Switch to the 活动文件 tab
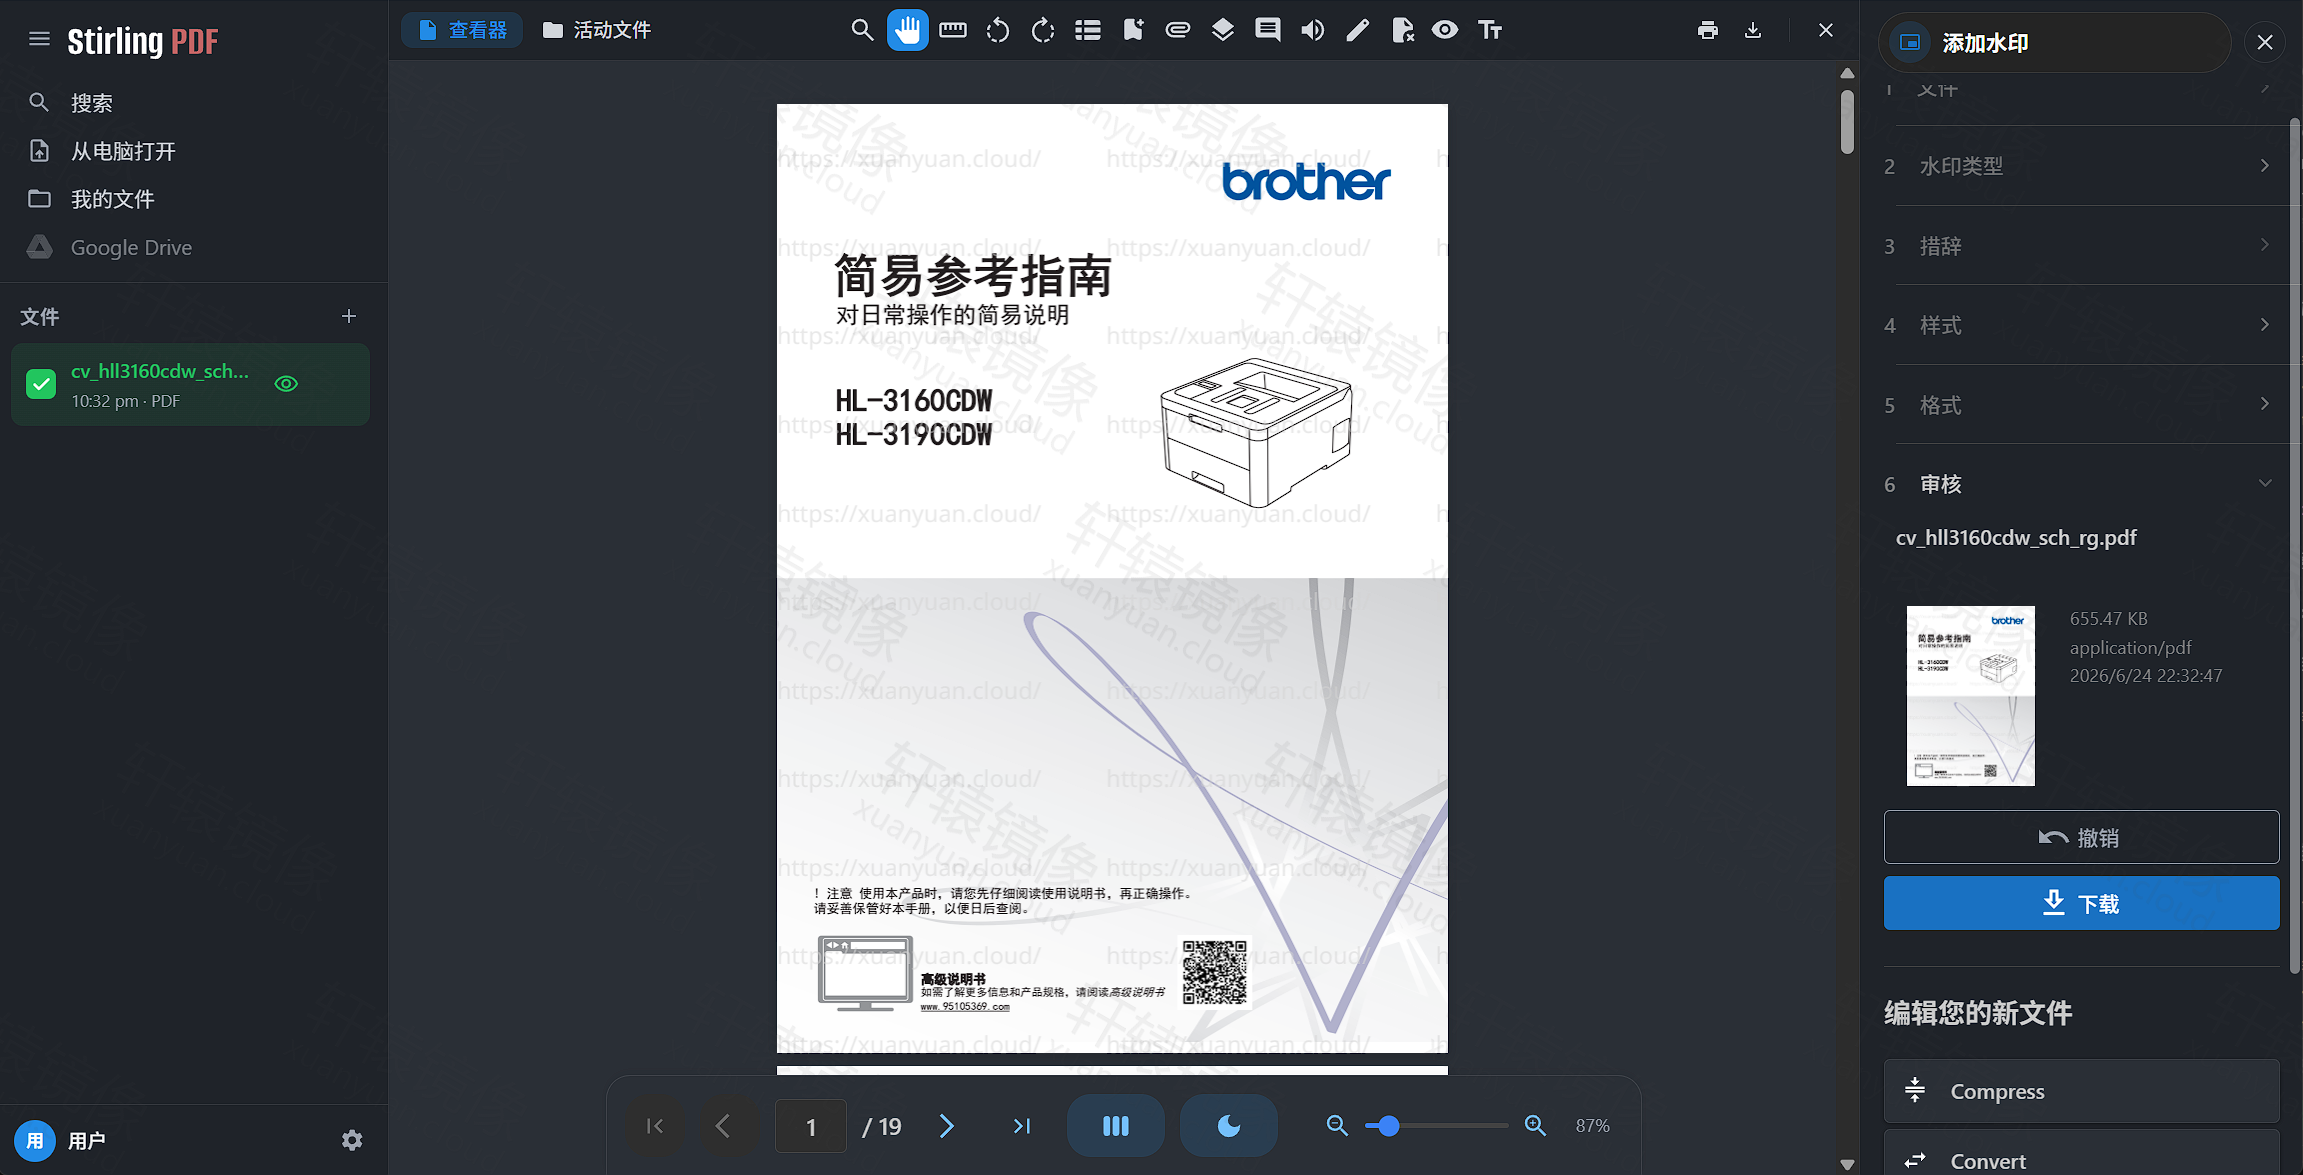This screenshot has height=1175, width=2303. coord(597,30)
